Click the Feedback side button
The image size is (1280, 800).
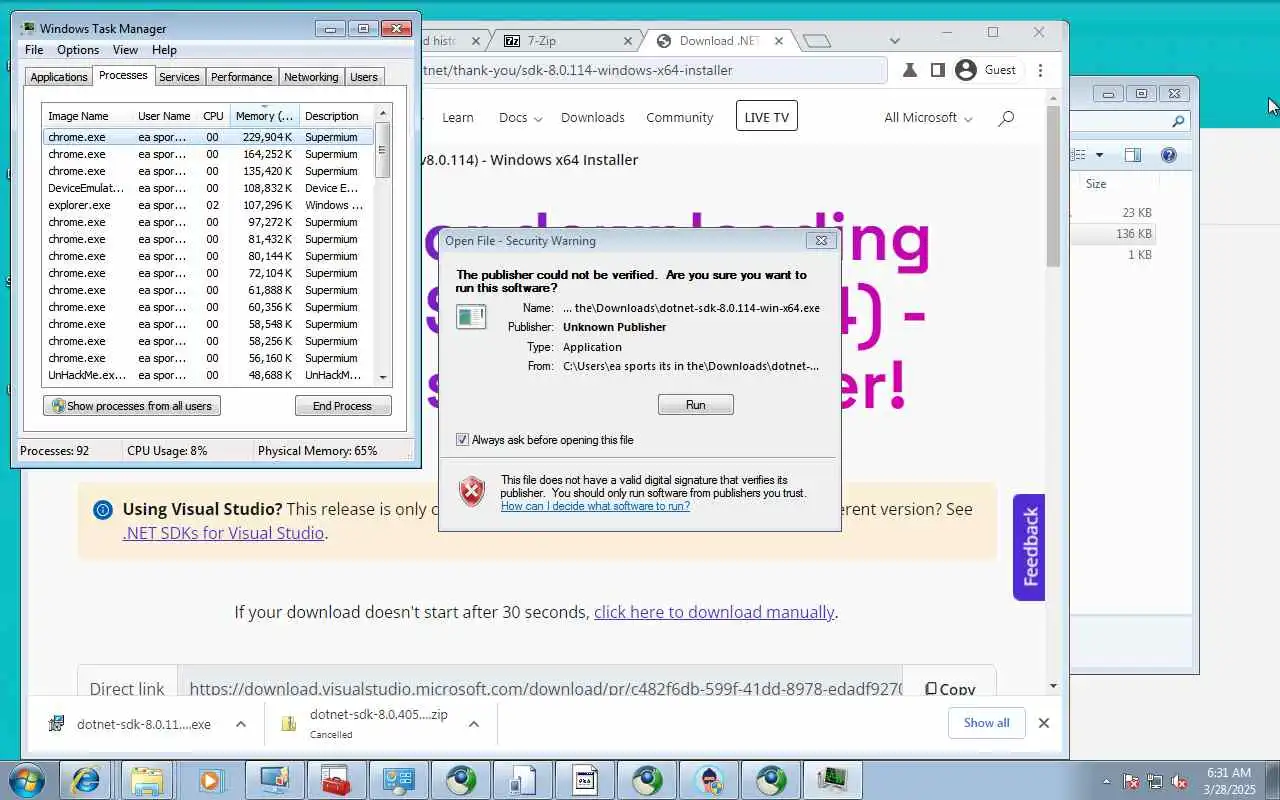tap(1030, 547)
